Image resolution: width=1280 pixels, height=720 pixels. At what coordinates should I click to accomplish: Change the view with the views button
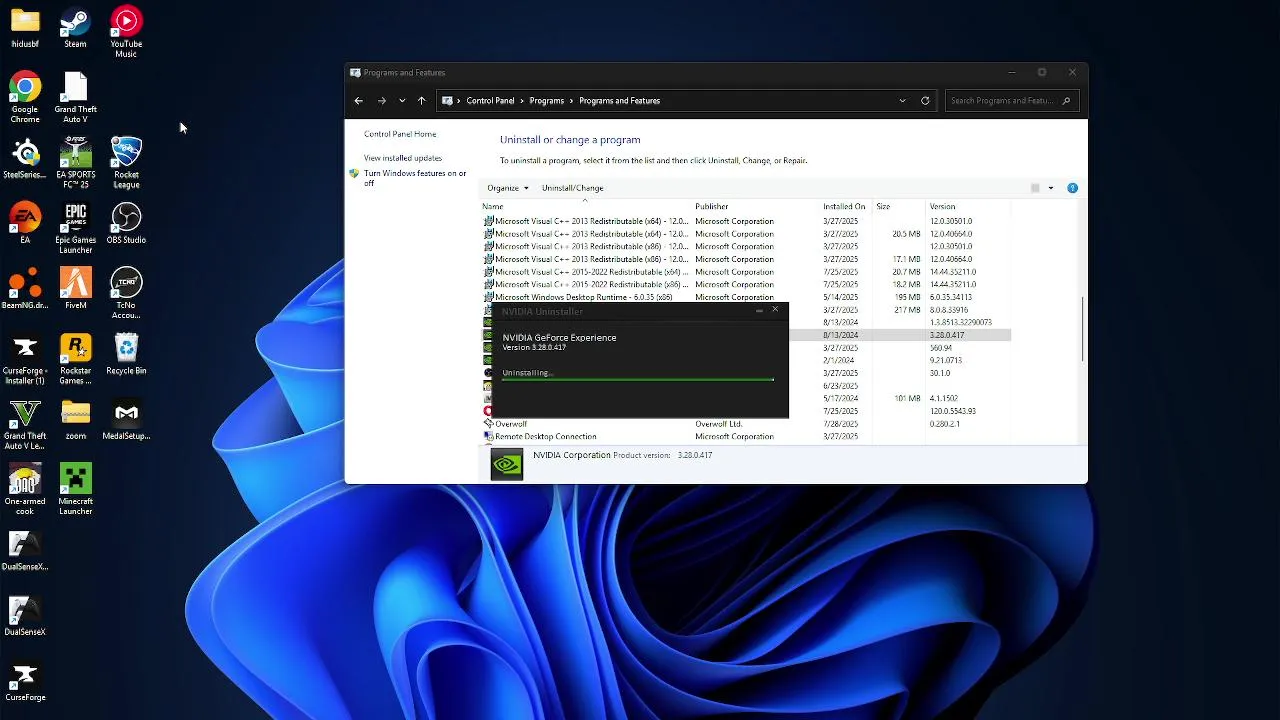click(1035, 188)
